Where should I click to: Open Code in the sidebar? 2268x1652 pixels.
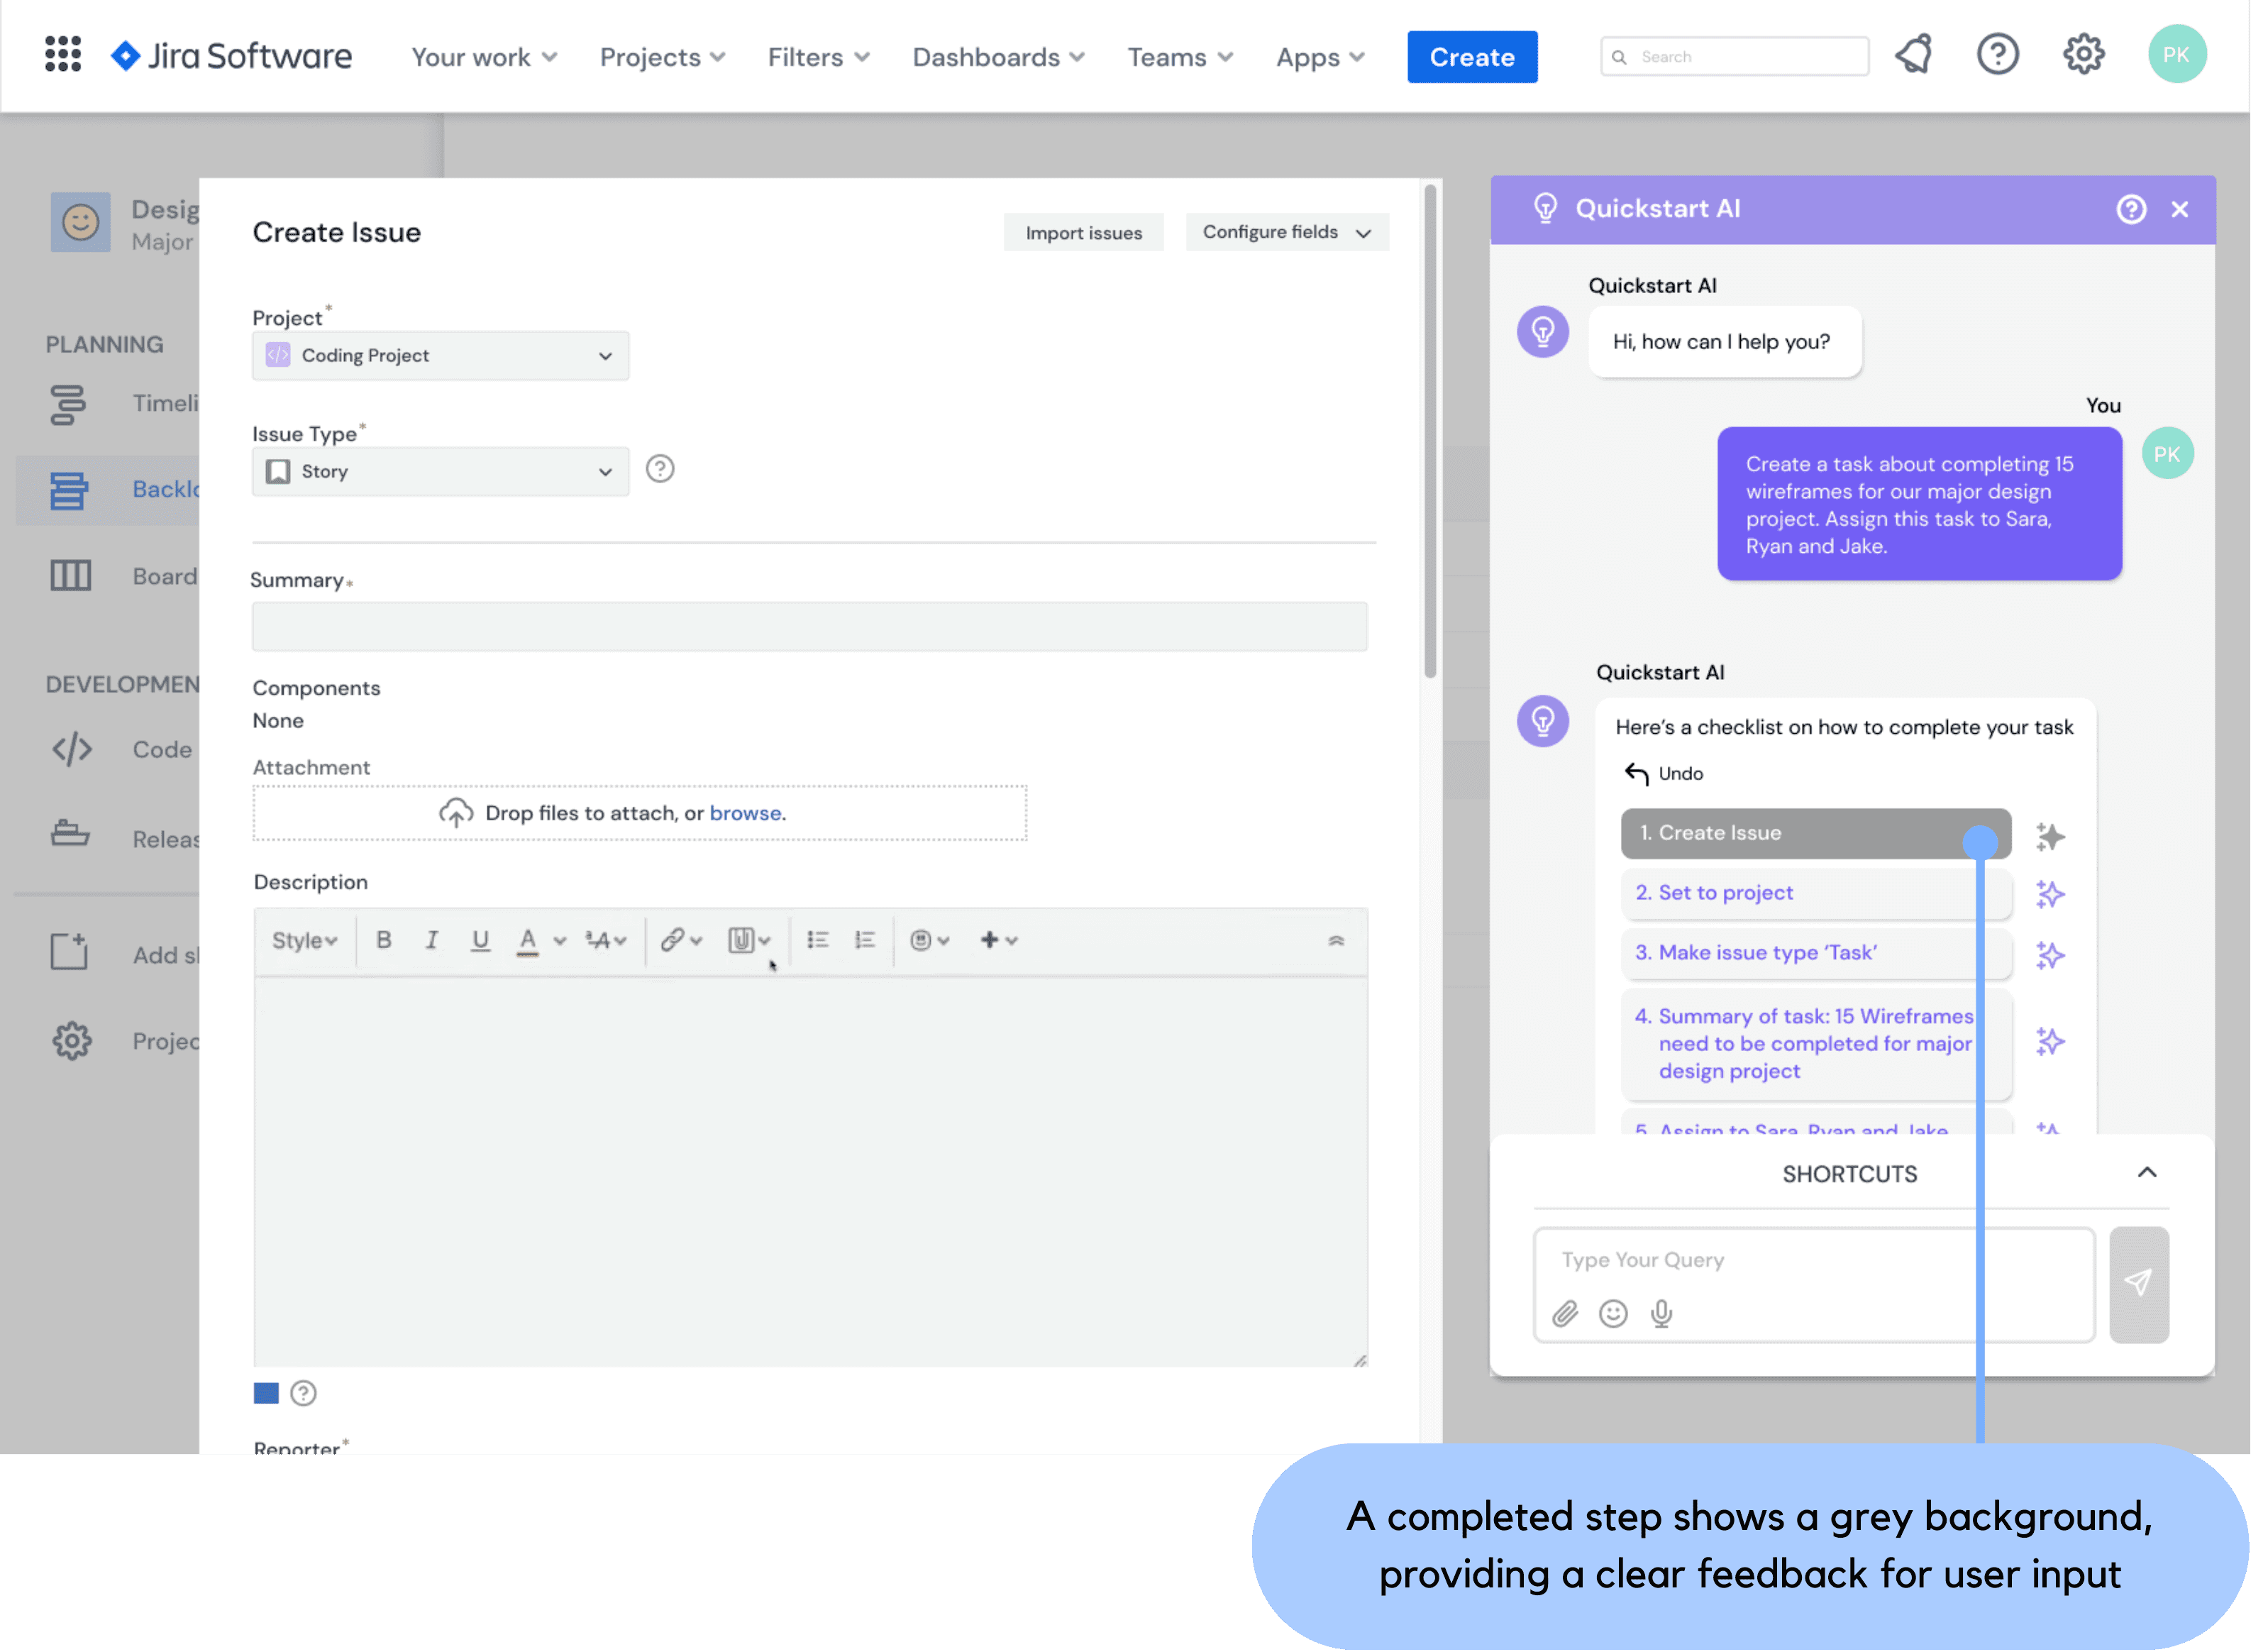122,750
